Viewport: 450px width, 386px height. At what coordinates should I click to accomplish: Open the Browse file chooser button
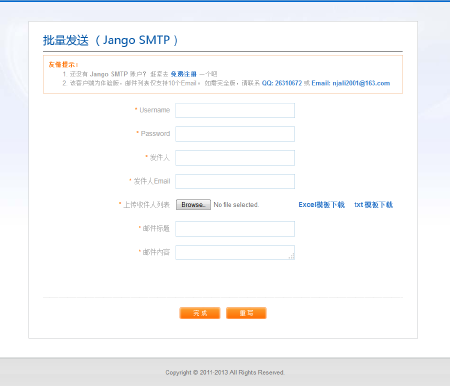(193, 205)
